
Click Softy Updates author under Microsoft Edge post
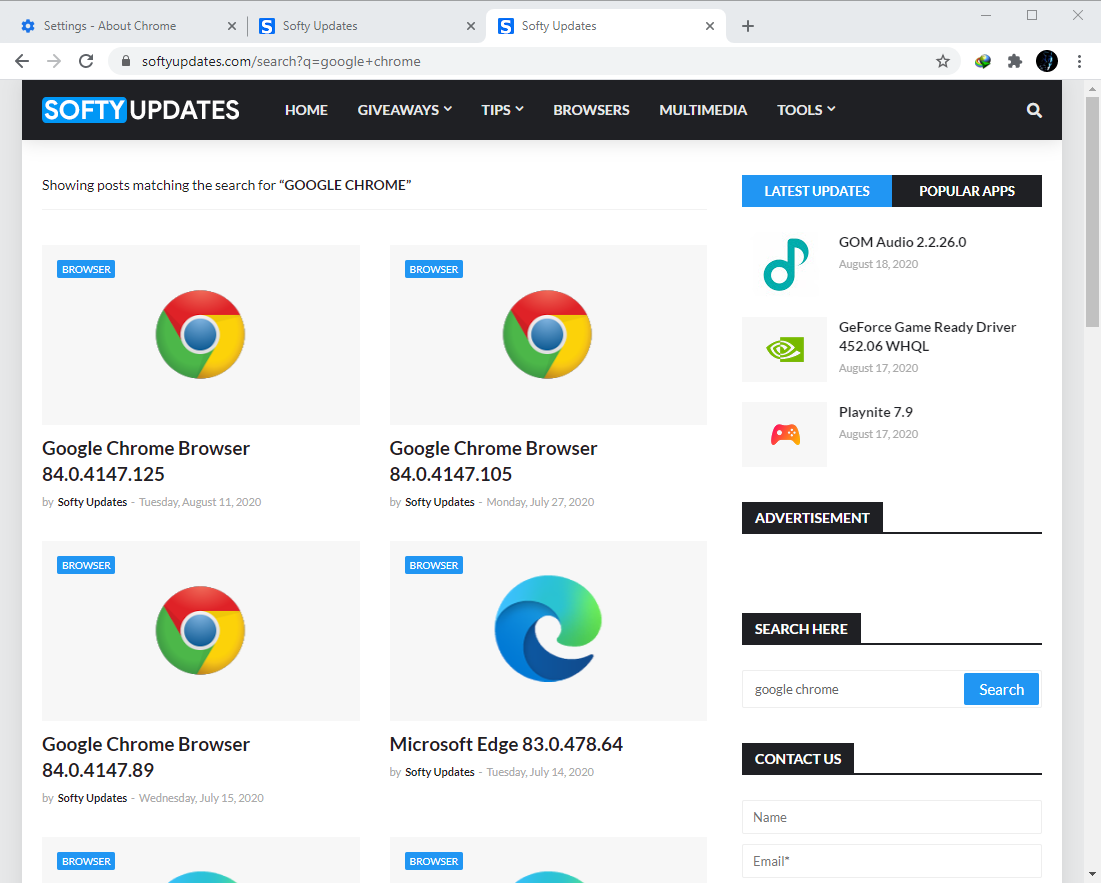440,772
